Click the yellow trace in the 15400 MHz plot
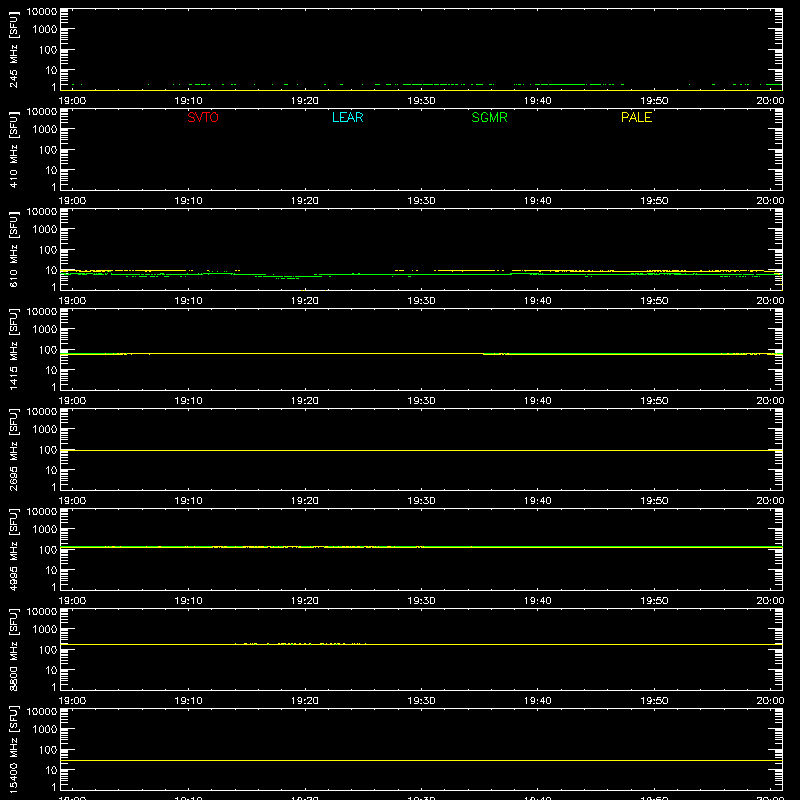 [421, 760]
